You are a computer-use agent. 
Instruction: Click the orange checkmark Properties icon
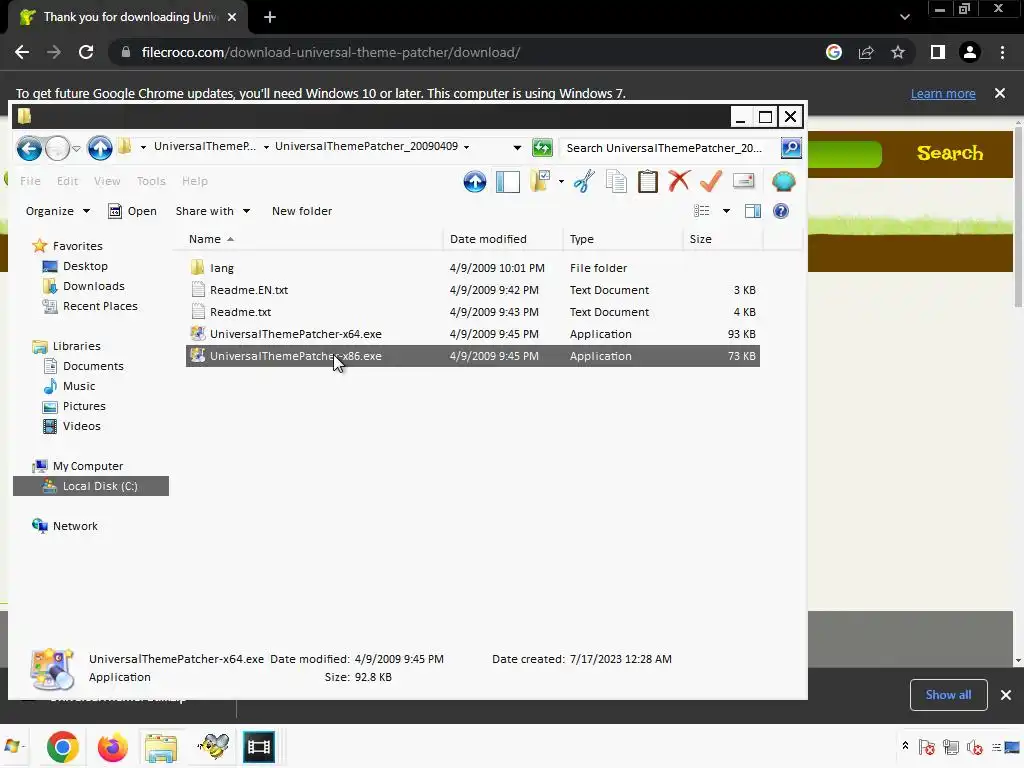tap(711, 180)
